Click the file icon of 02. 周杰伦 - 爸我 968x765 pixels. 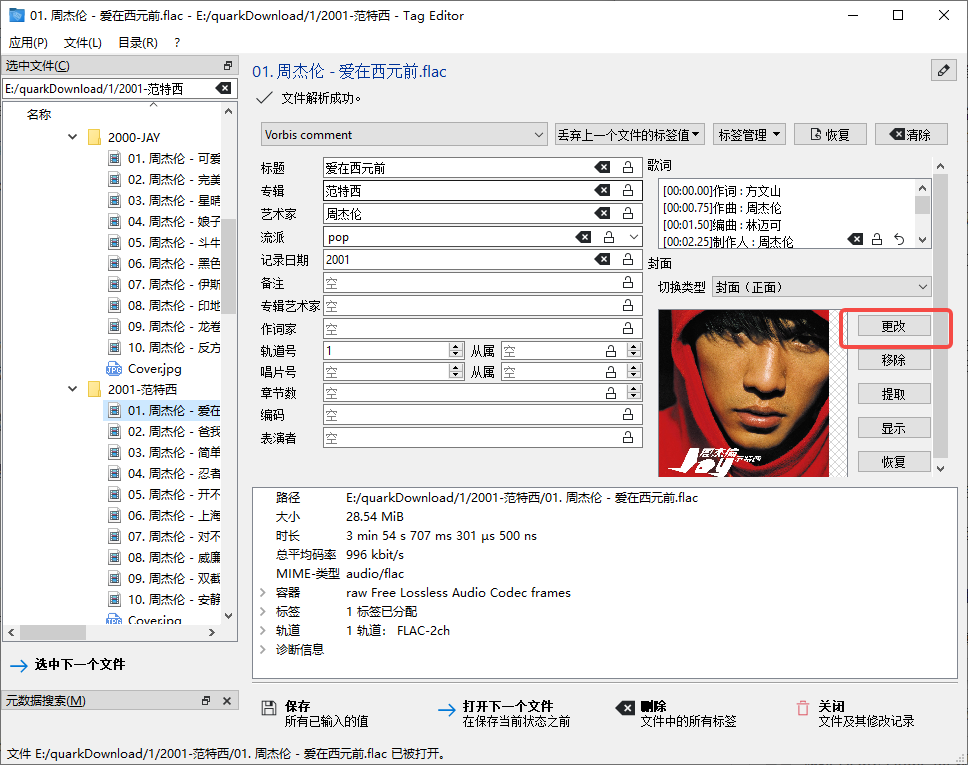[x=114, y=432]
